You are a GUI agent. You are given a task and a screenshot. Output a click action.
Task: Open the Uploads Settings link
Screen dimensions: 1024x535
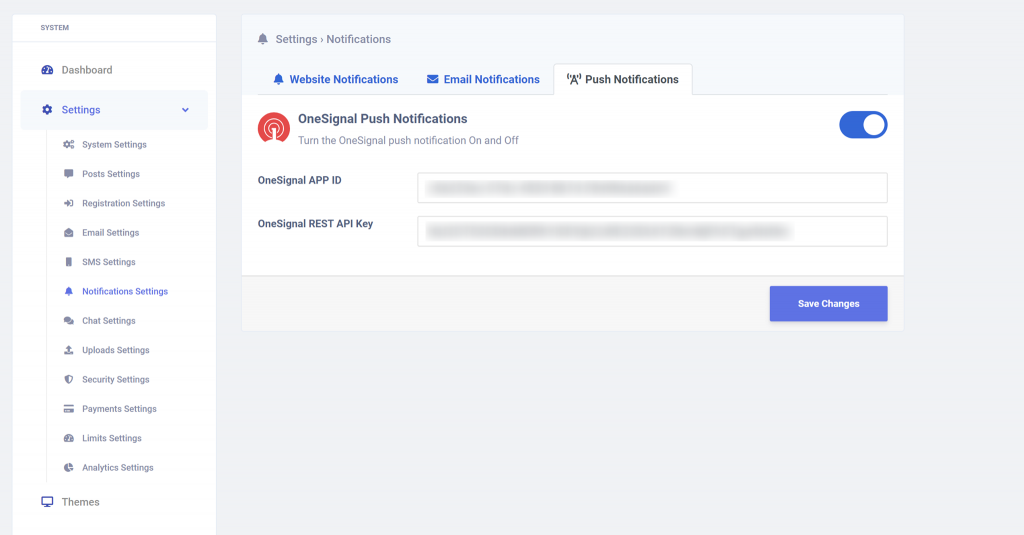116,350
